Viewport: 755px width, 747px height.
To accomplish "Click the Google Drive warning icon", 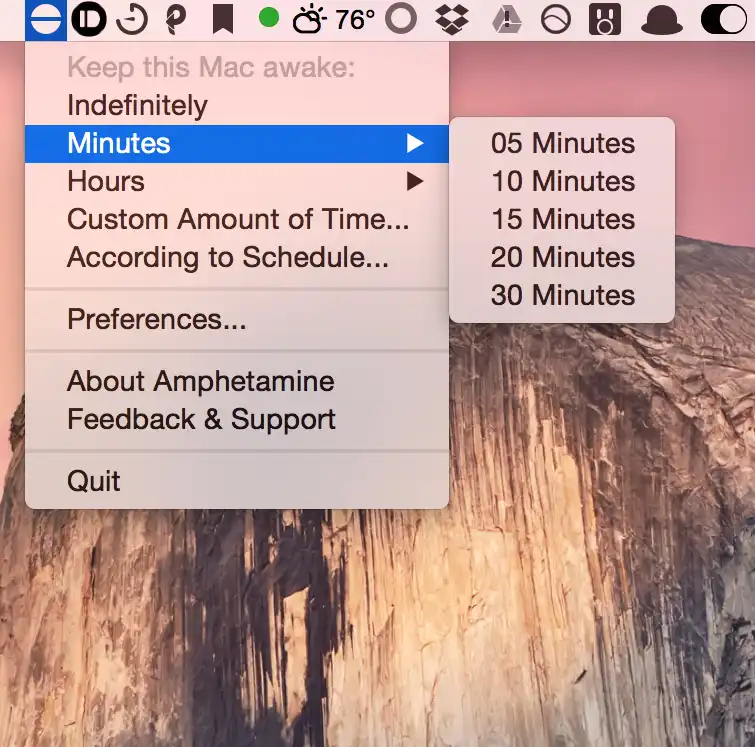I will [x=509, y=19].
